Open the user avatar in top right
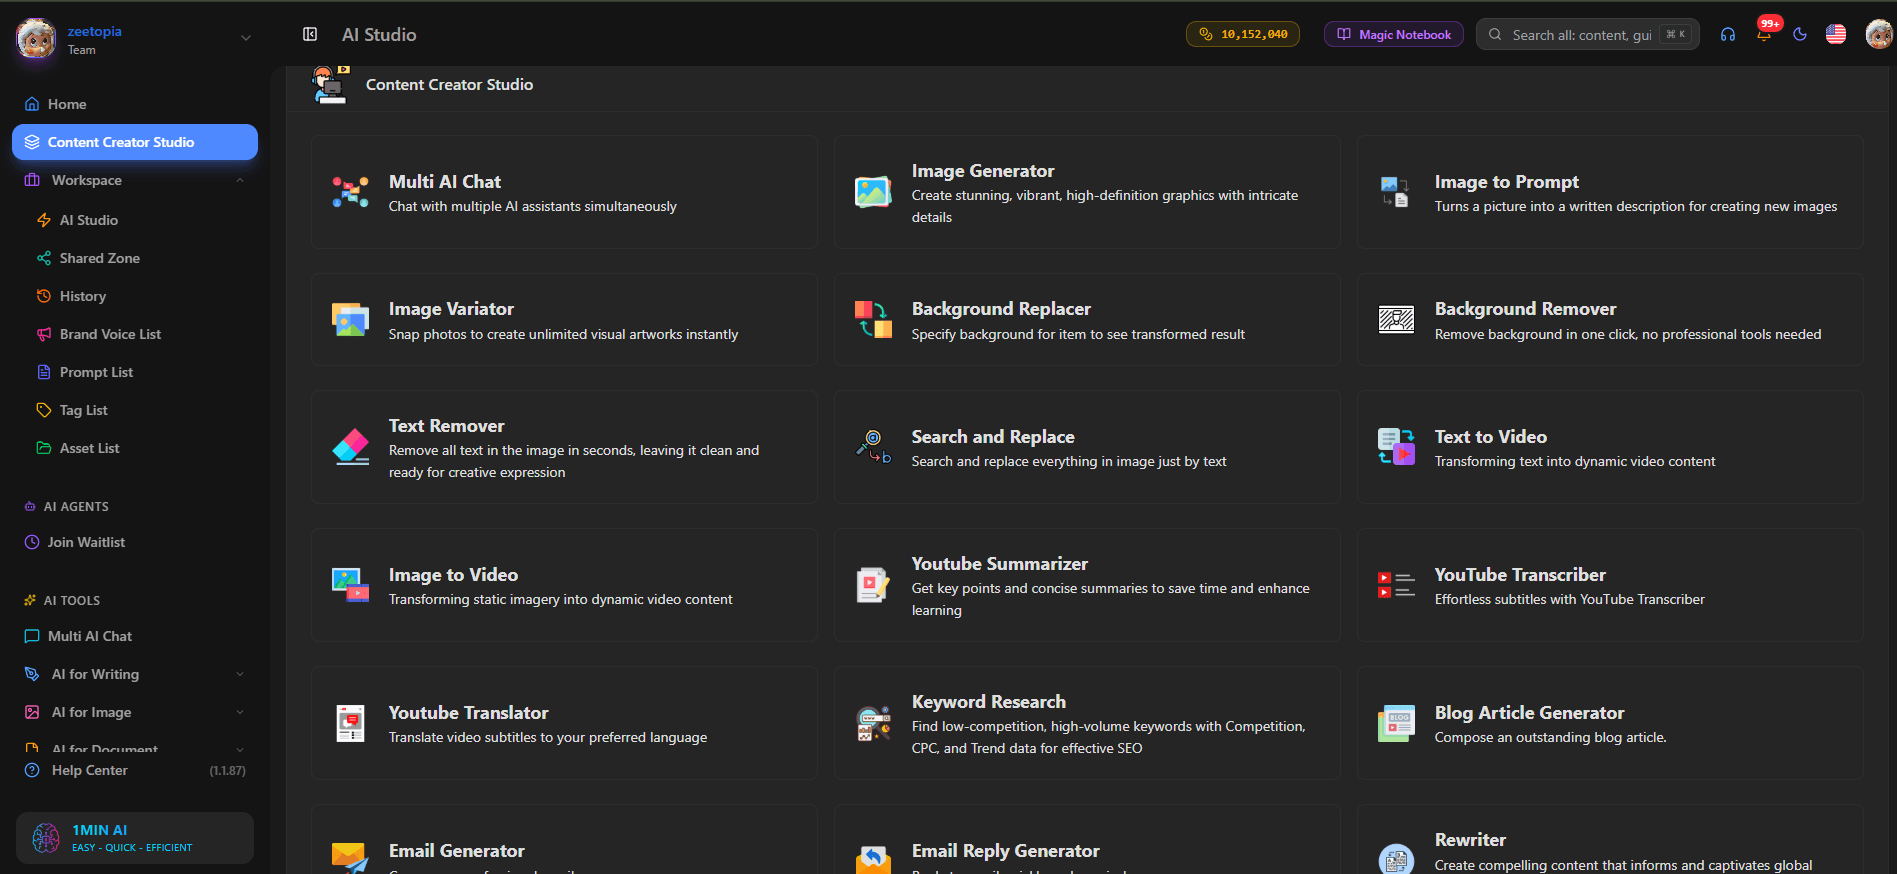The image size is (1897, 874). click(1878, 34)
